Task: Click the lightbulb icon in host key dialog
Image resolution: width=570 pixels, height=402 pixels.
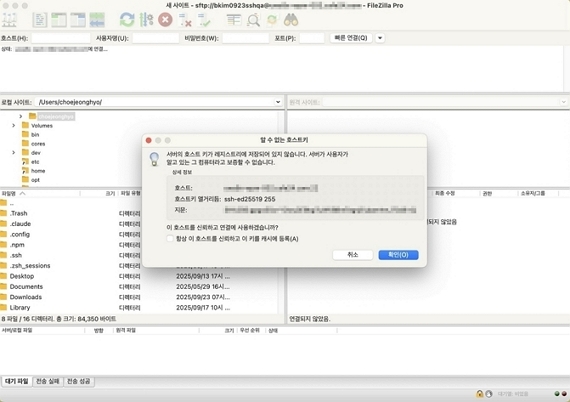Action: 154,159
